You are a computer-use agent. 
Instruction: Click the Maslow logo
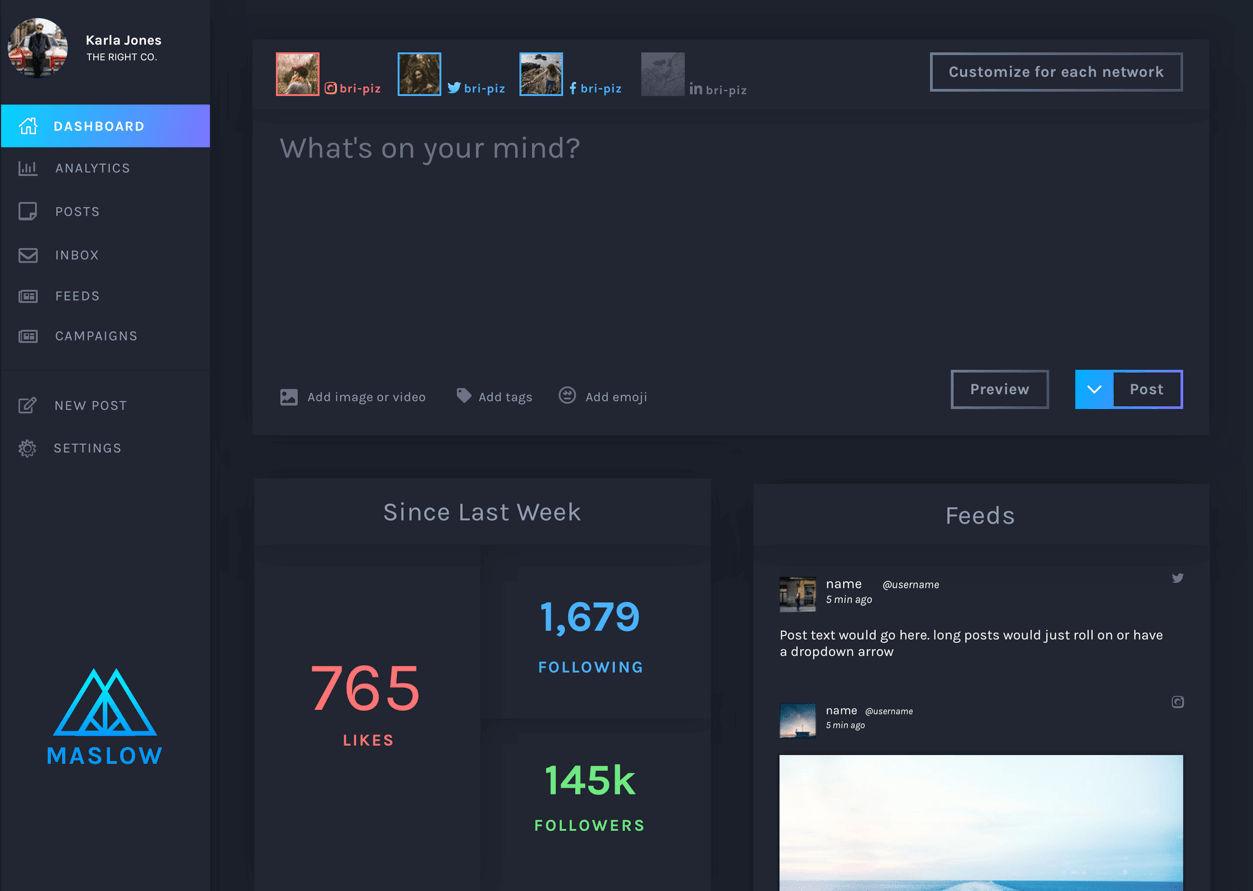105,717
